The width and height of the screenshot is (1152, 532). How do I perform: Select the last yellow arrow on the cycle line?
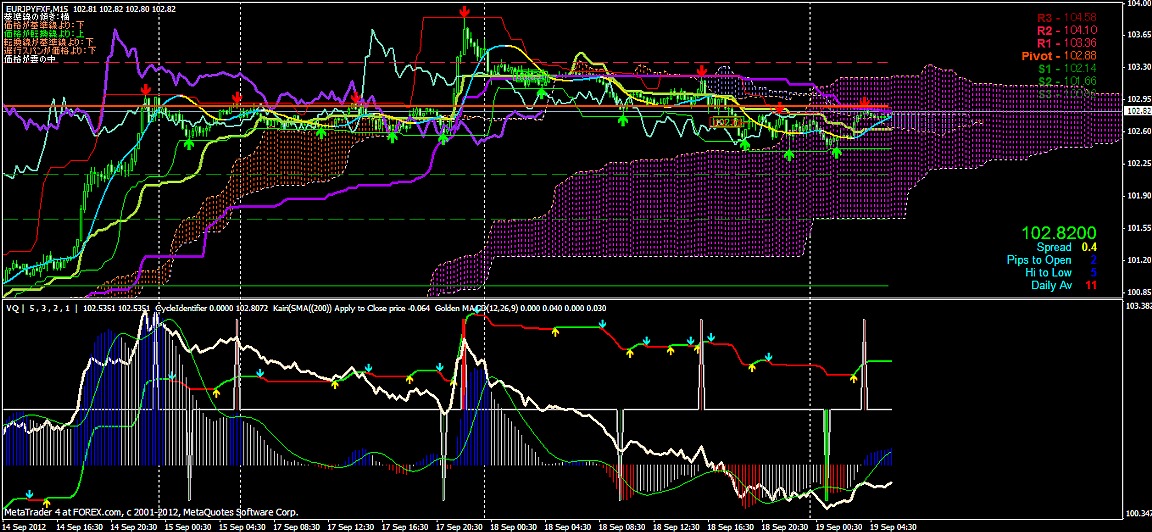853,378
